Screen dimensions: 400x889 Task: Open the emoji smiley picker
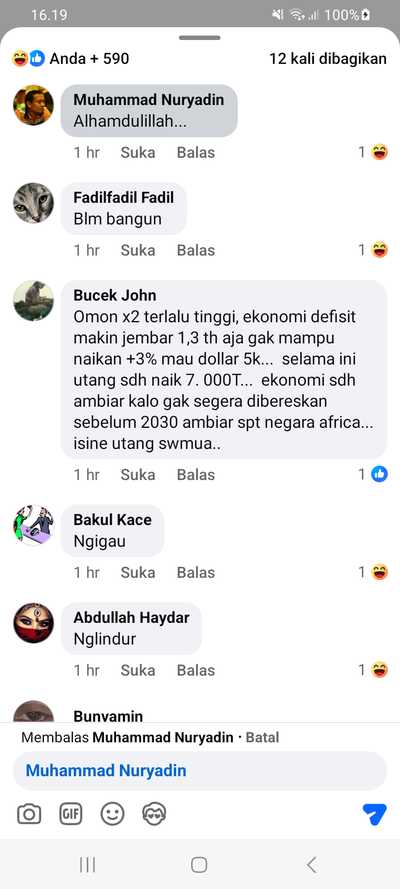(x=112, y=815)
